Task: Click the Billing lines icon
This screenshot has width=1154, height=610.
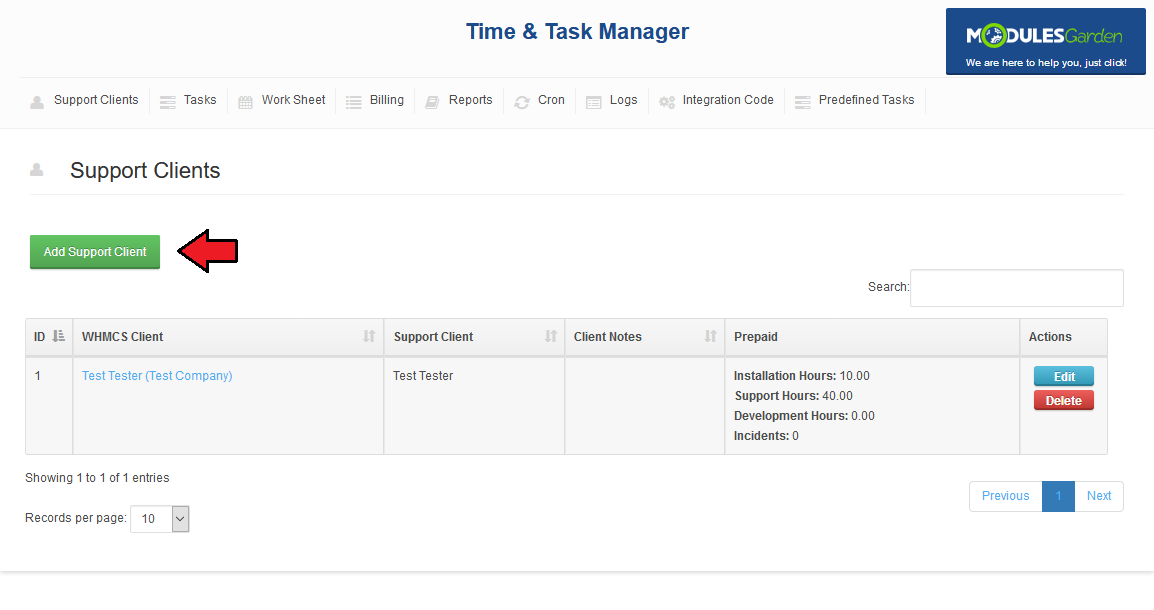Action: click(x=354, y=102)
